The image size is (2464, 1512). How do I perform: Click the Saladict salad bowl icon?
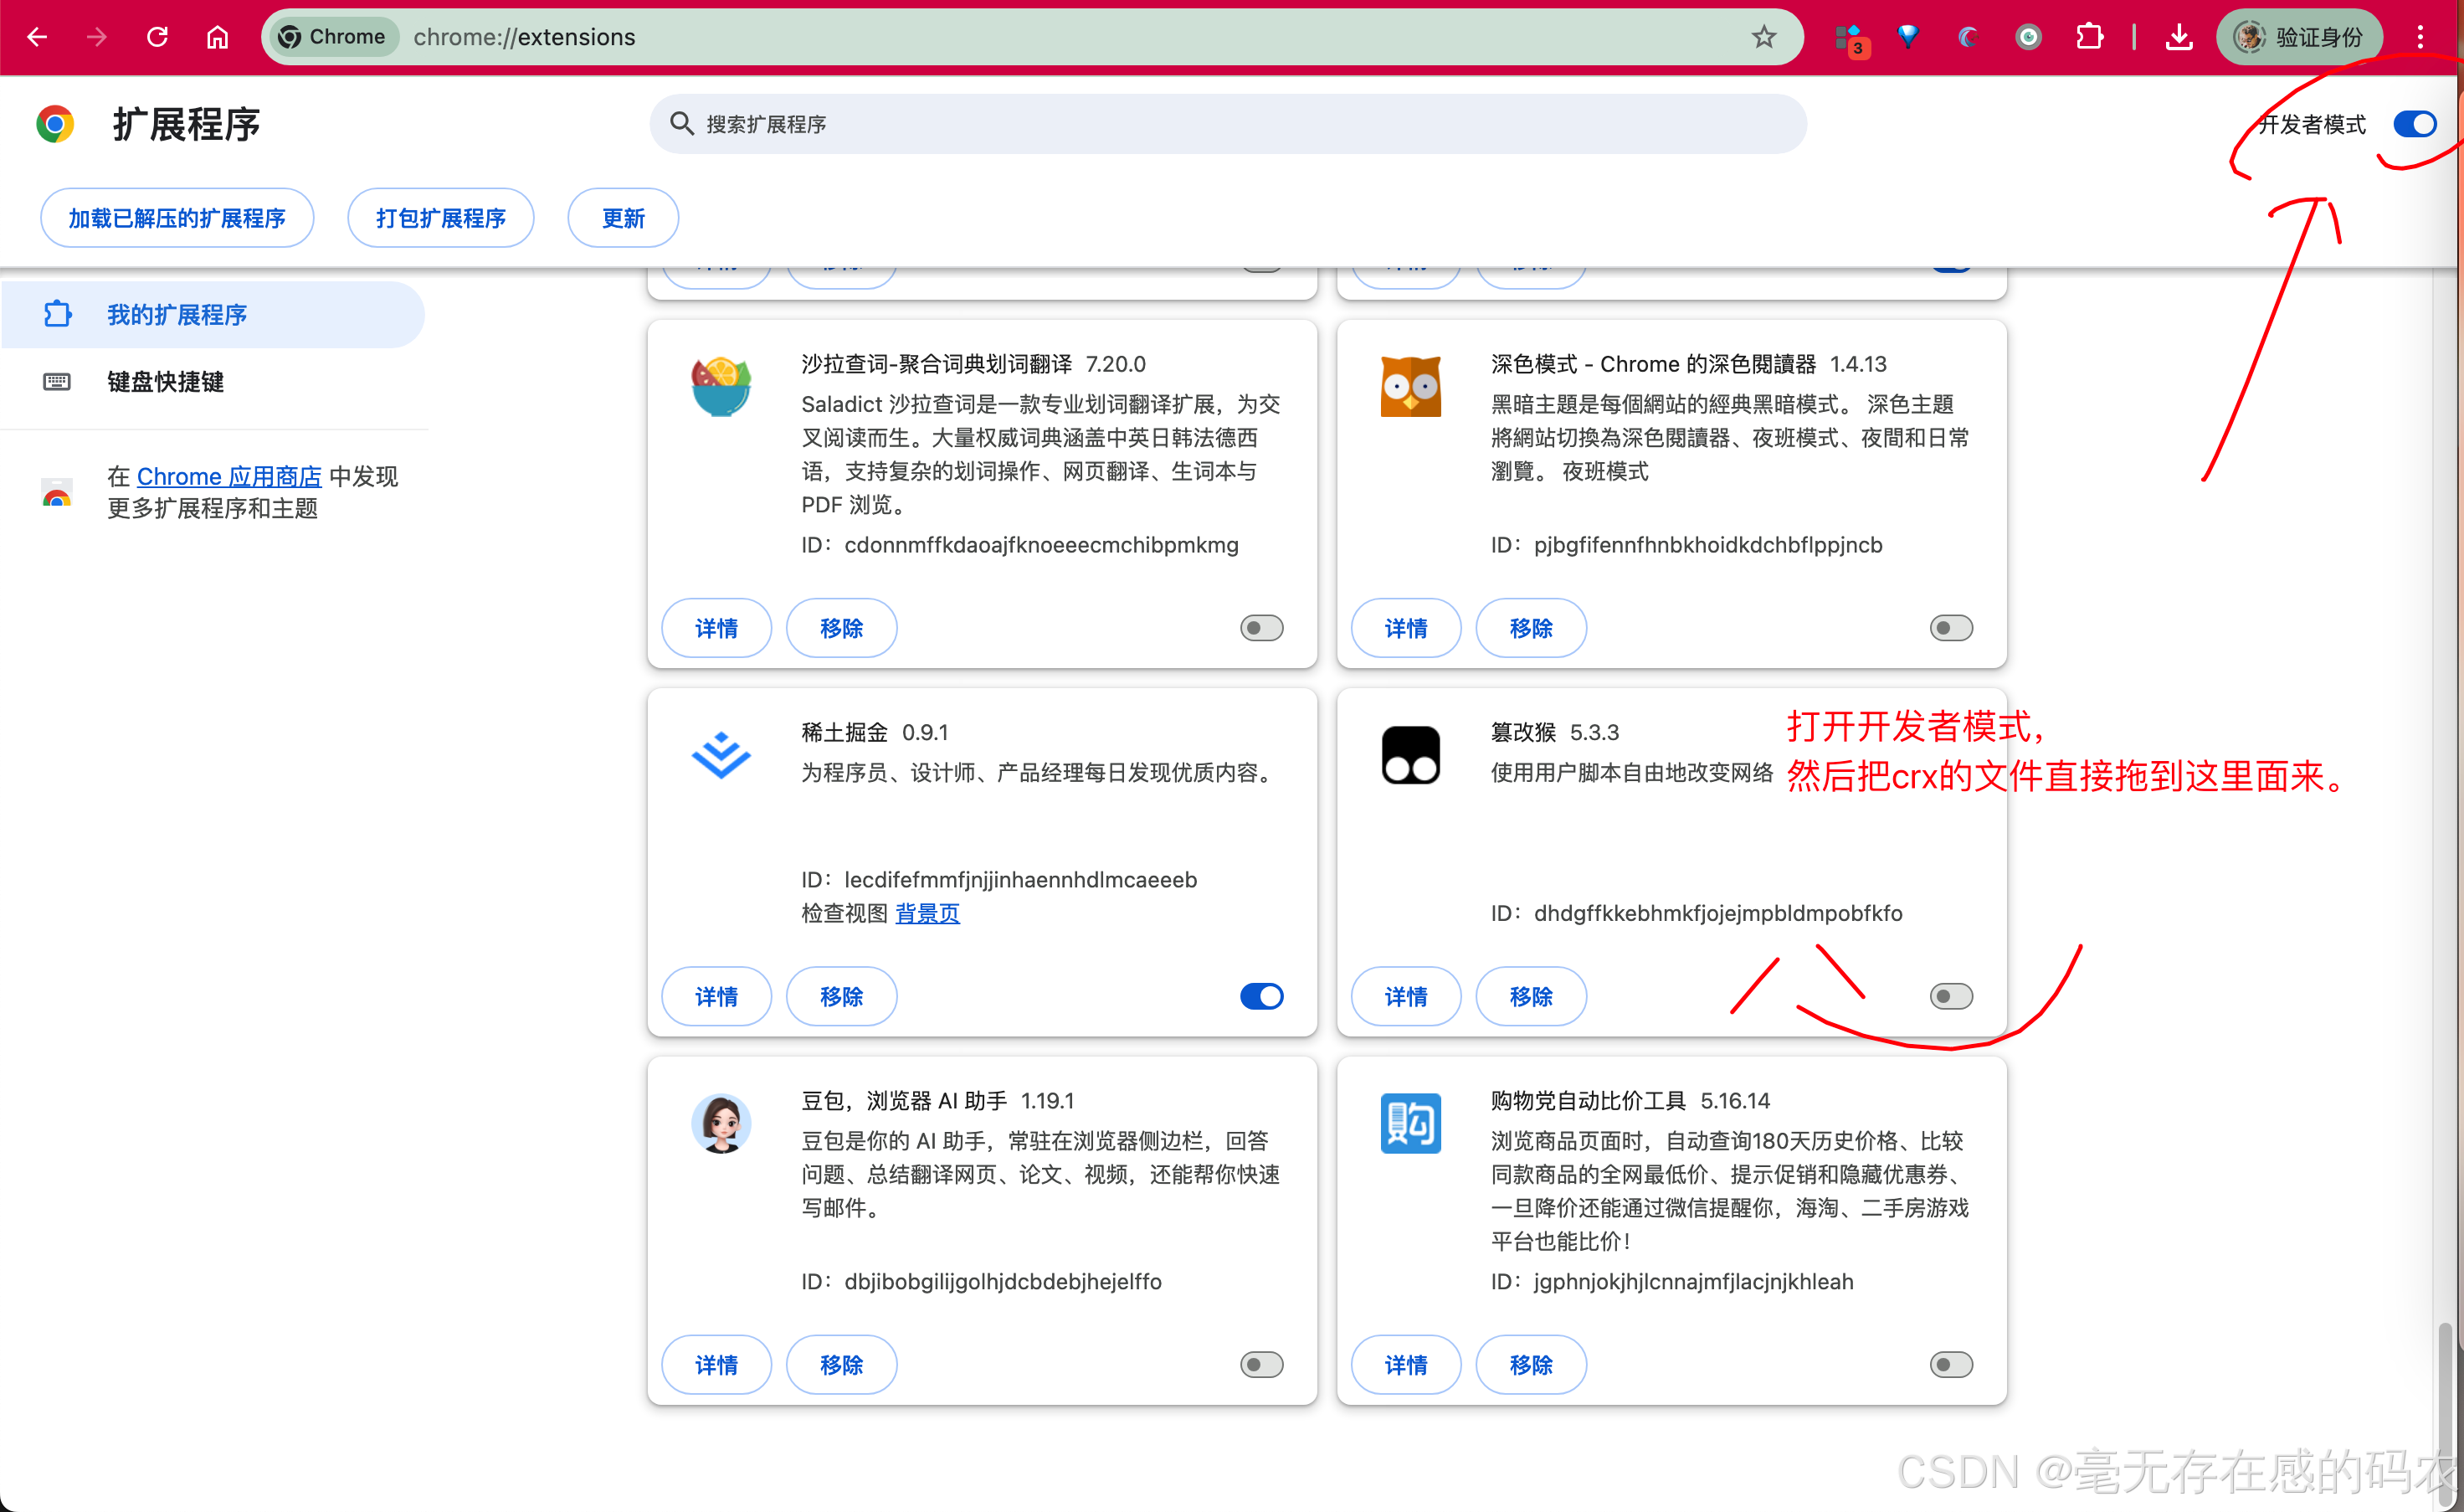(x=720, y=387)
